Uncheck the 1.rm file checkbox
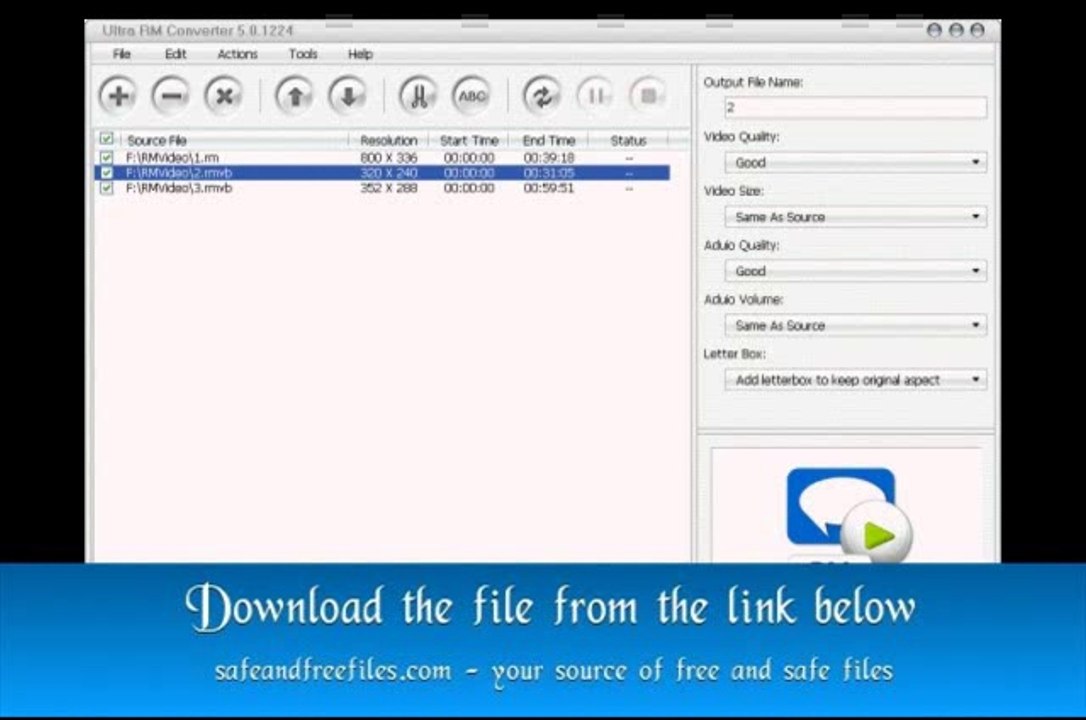Image resolution: width=1086 pixels, height=720 pixels. click(x=107, y=158)
